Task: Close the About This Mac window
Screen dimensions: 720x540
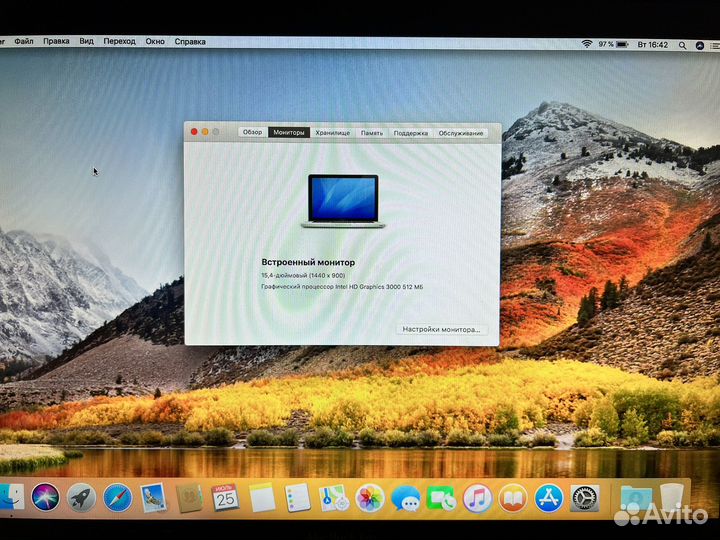Action: click(x=194, y=132)
